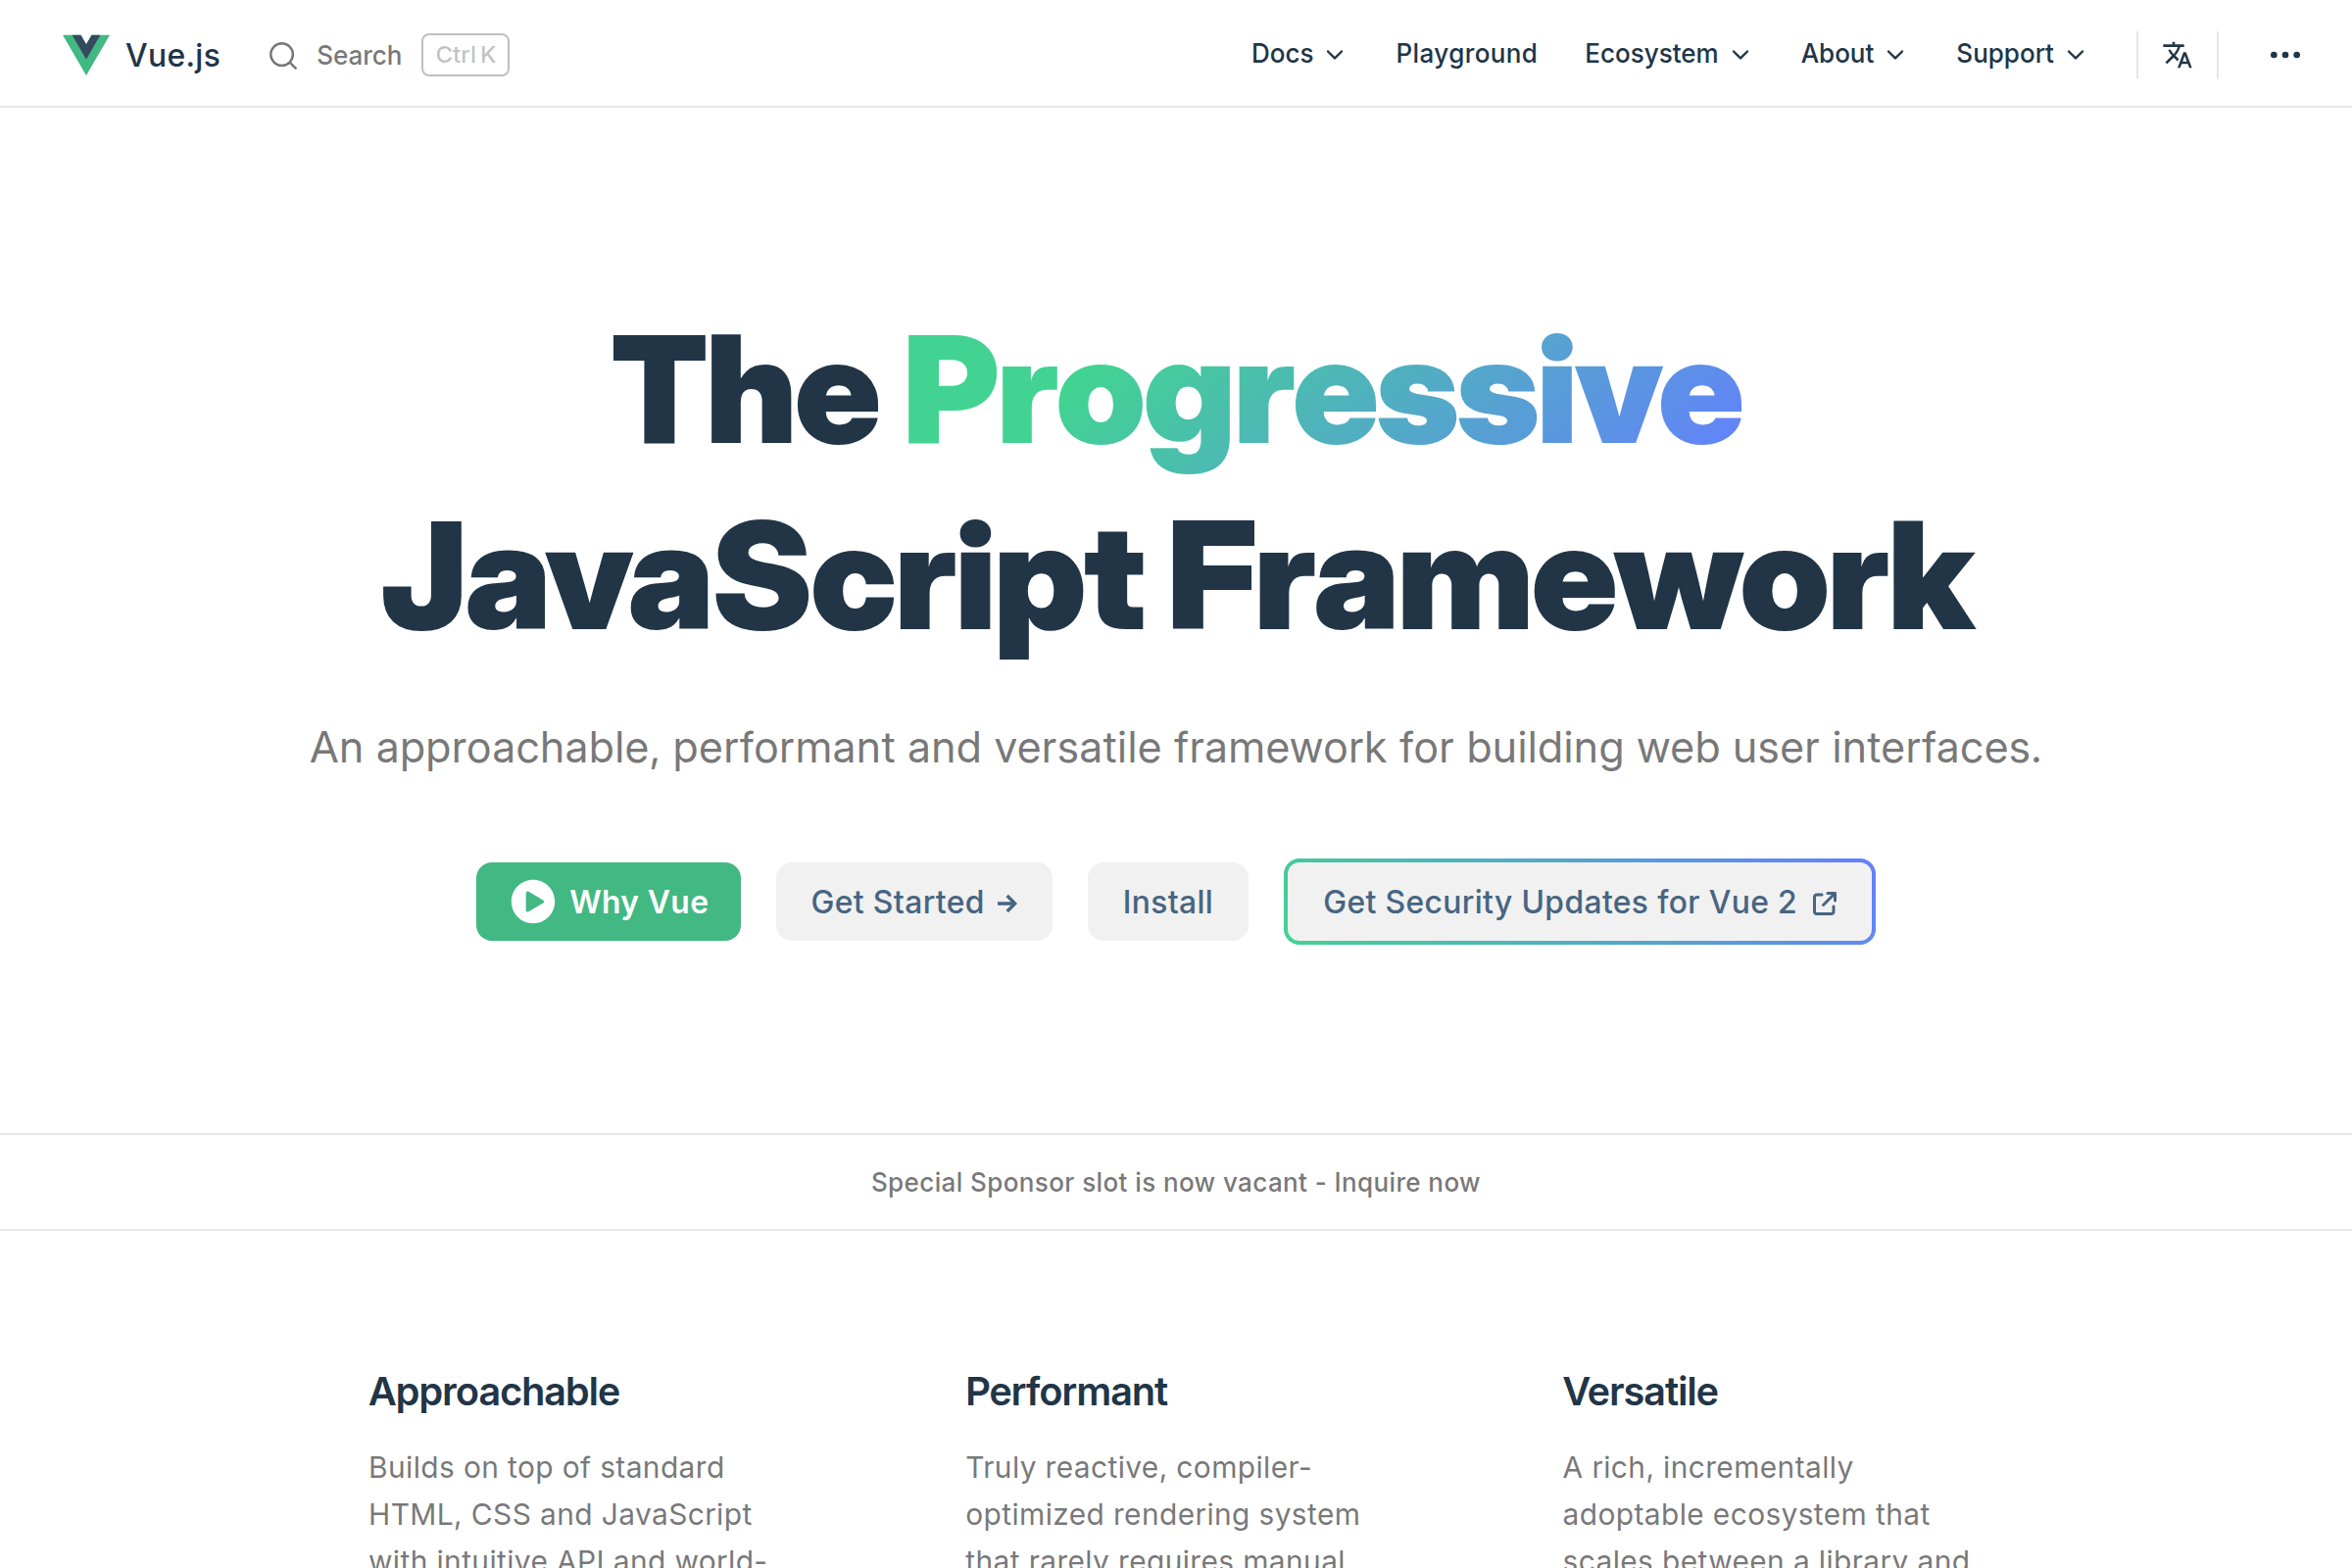Click the Versatile heading
Screen dimensions: 2352x1568
pos(1640,1392)
